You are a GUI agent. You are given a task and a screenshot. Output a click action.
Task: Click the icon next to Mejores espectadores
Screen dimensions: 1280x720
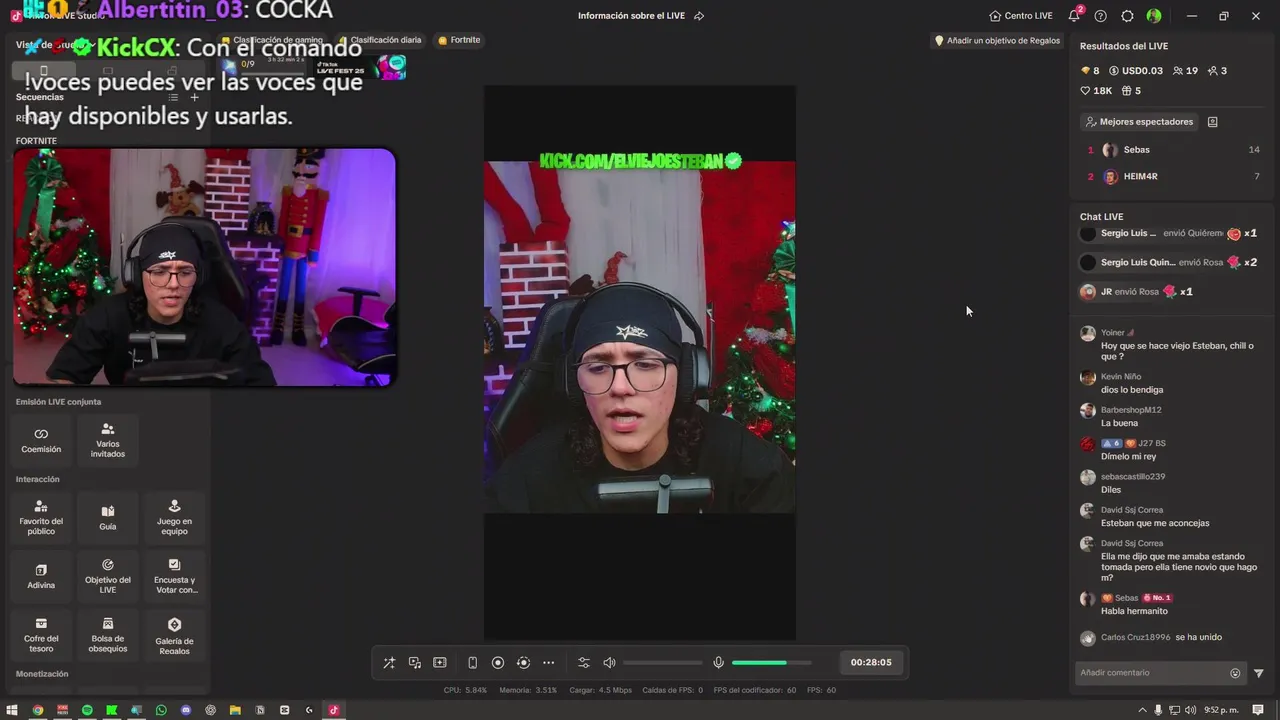point(1212,122)
